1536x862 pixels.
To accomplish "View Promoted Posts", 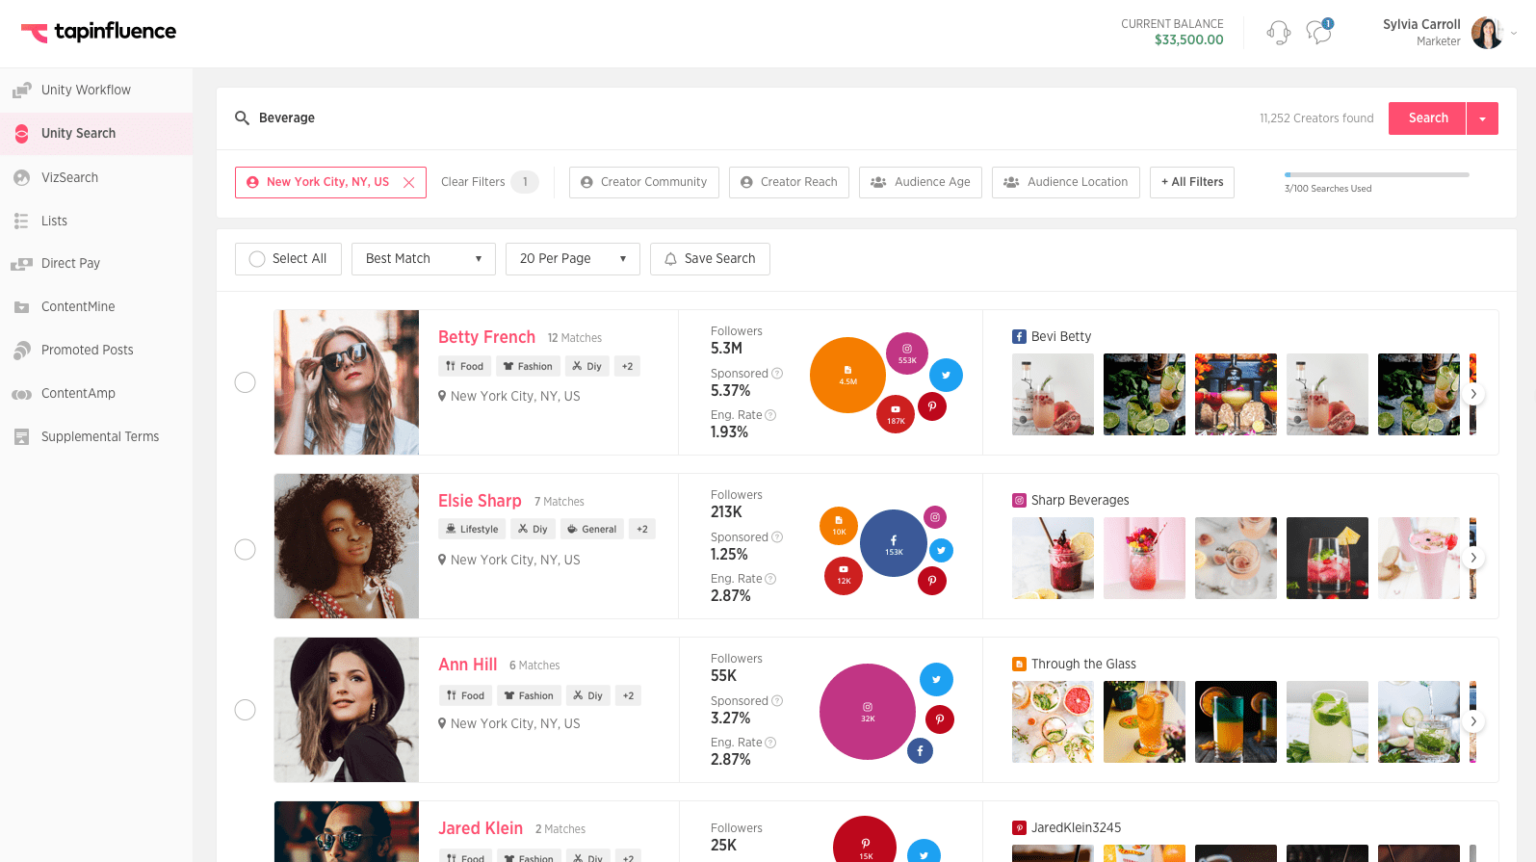I will click(x=88, y=349).
